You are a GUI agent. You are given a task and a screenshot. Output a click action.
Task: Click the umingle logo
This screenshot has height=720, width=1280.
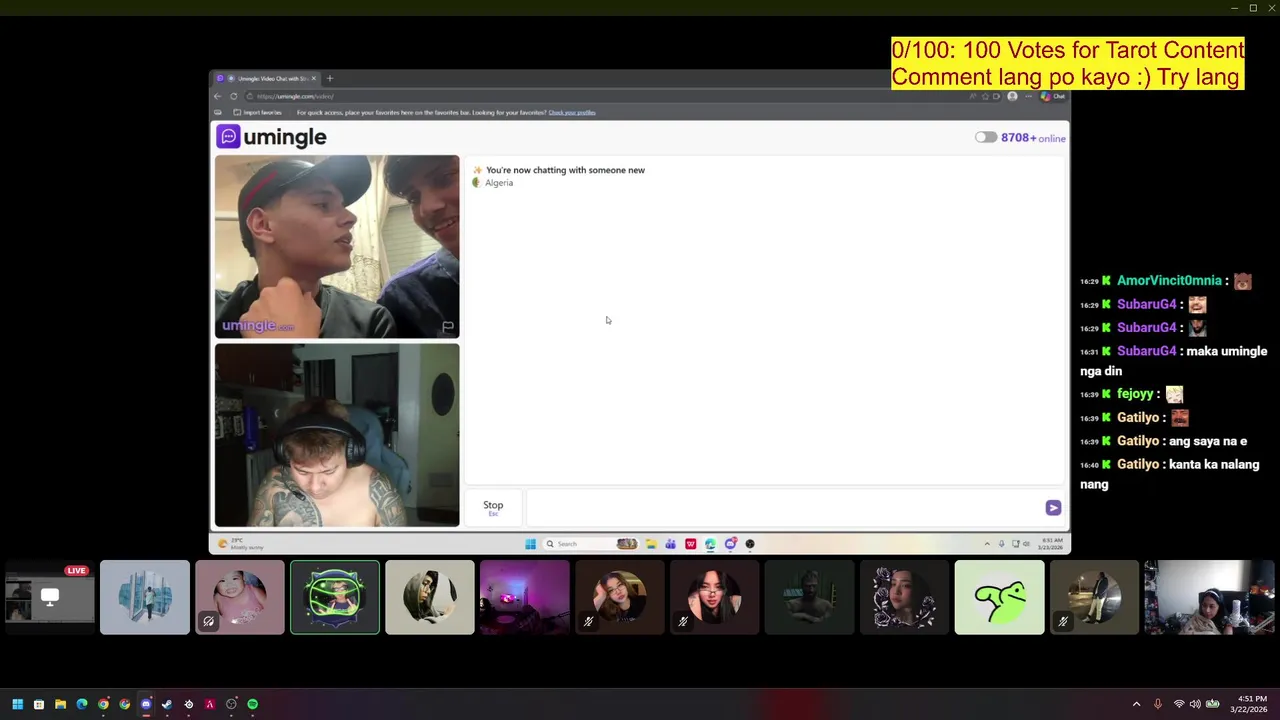point(271,137)
